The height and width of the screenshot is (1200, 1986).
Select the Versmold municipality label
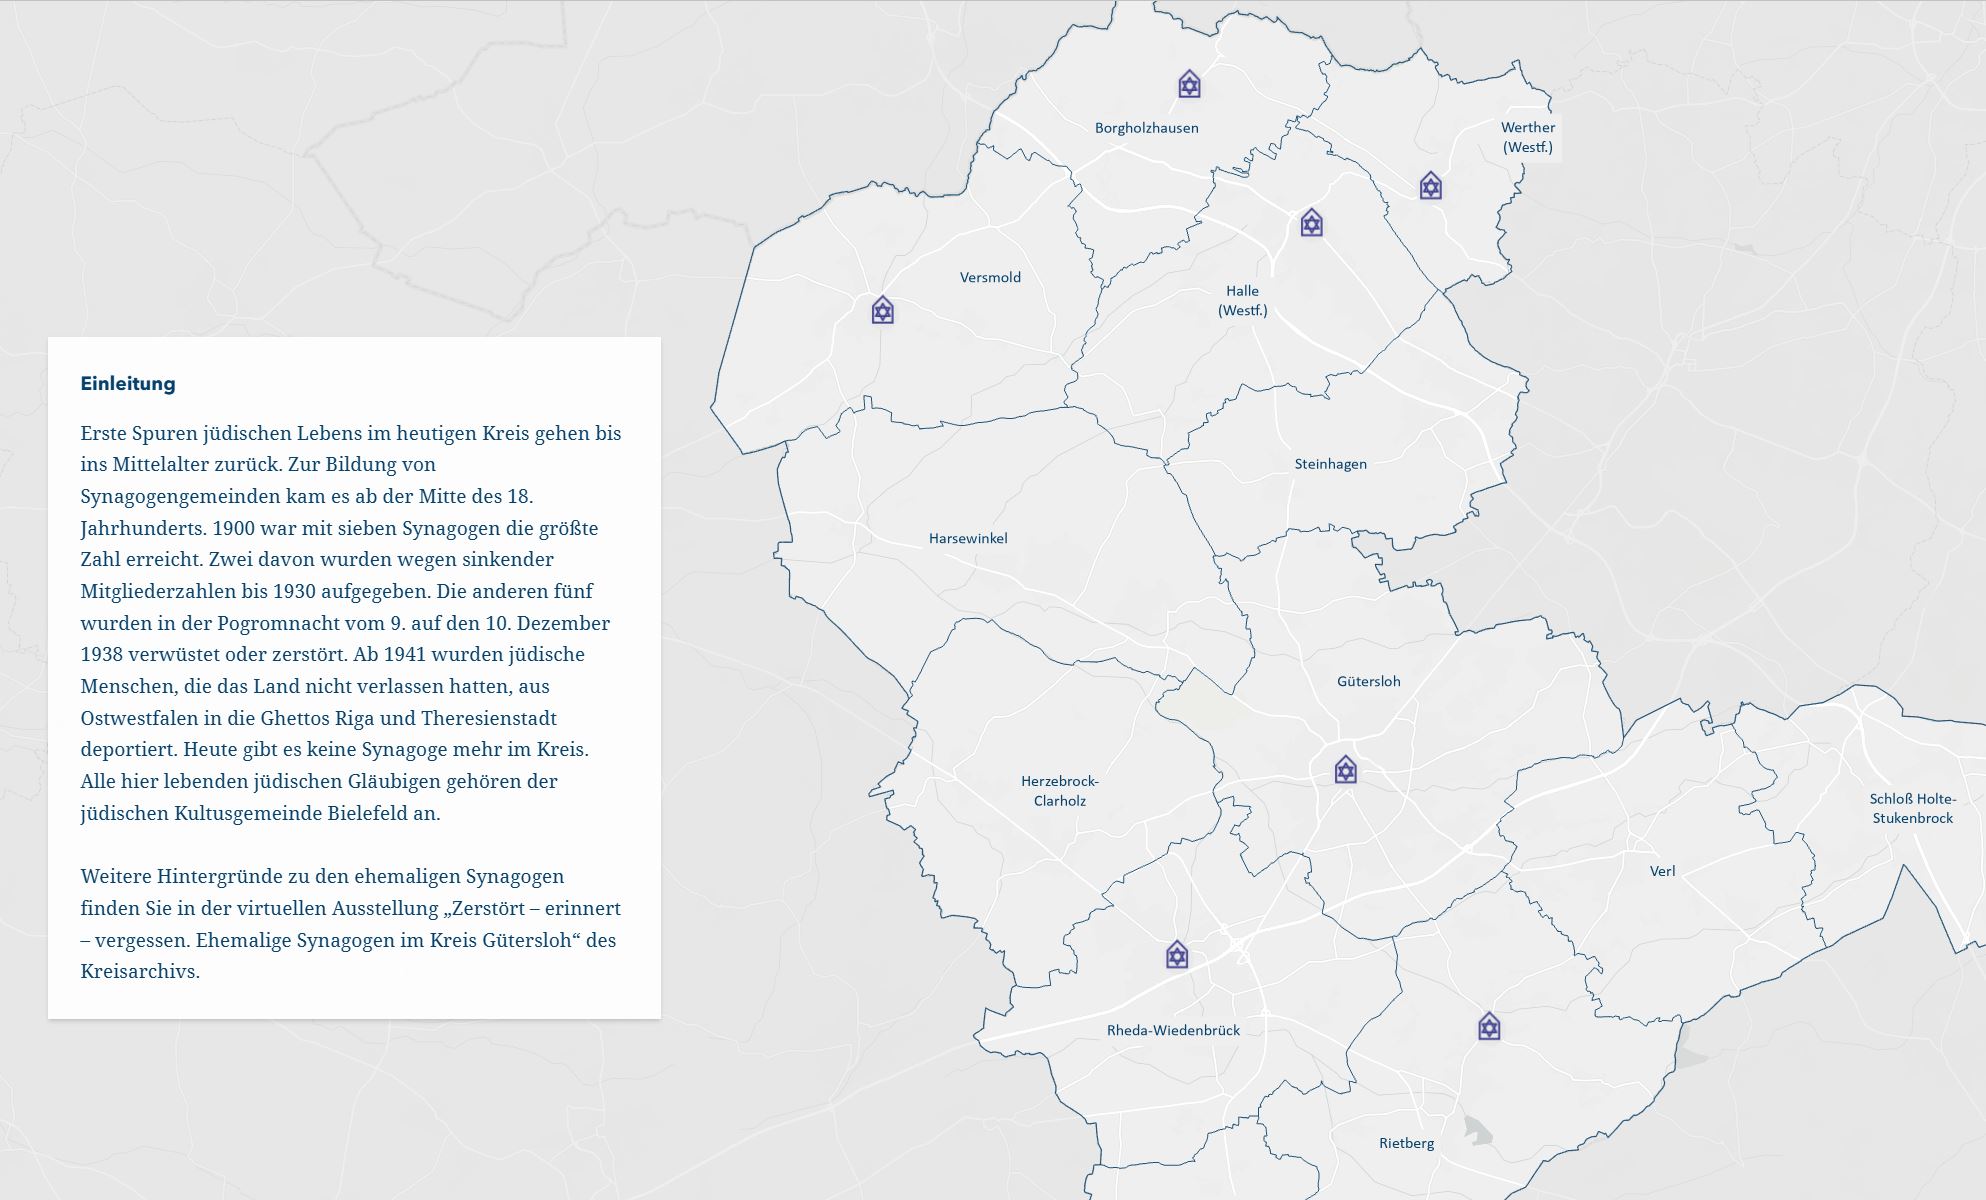990,277
